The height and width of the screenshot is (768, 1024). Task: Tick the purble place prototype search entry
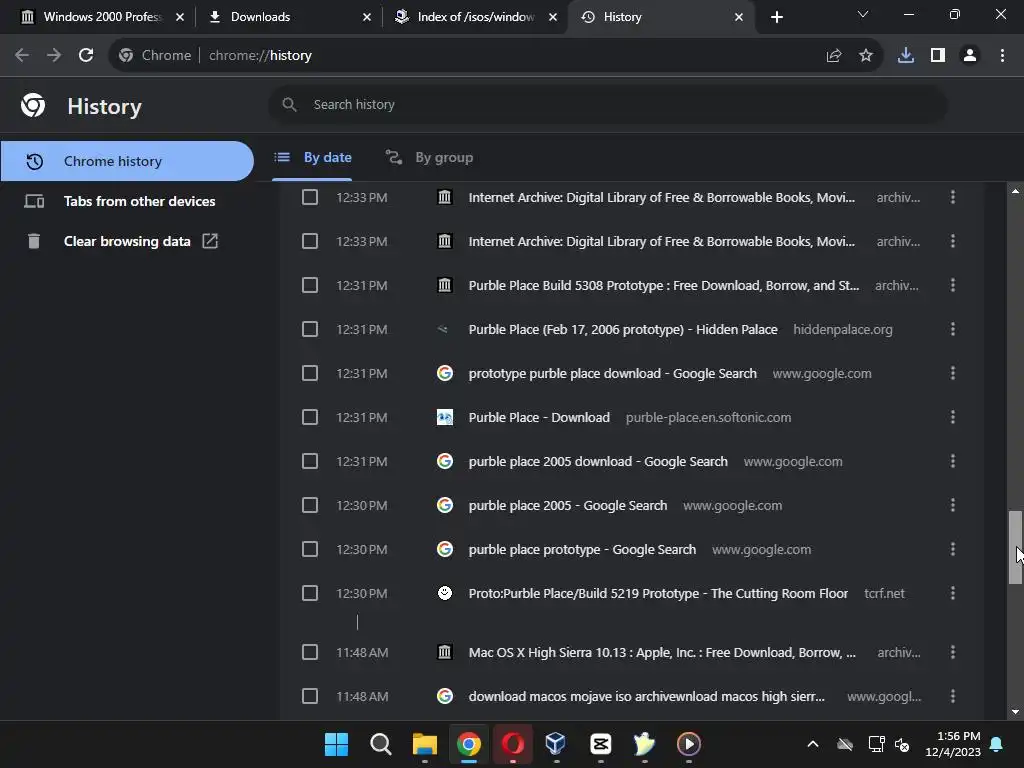(310, 549)
